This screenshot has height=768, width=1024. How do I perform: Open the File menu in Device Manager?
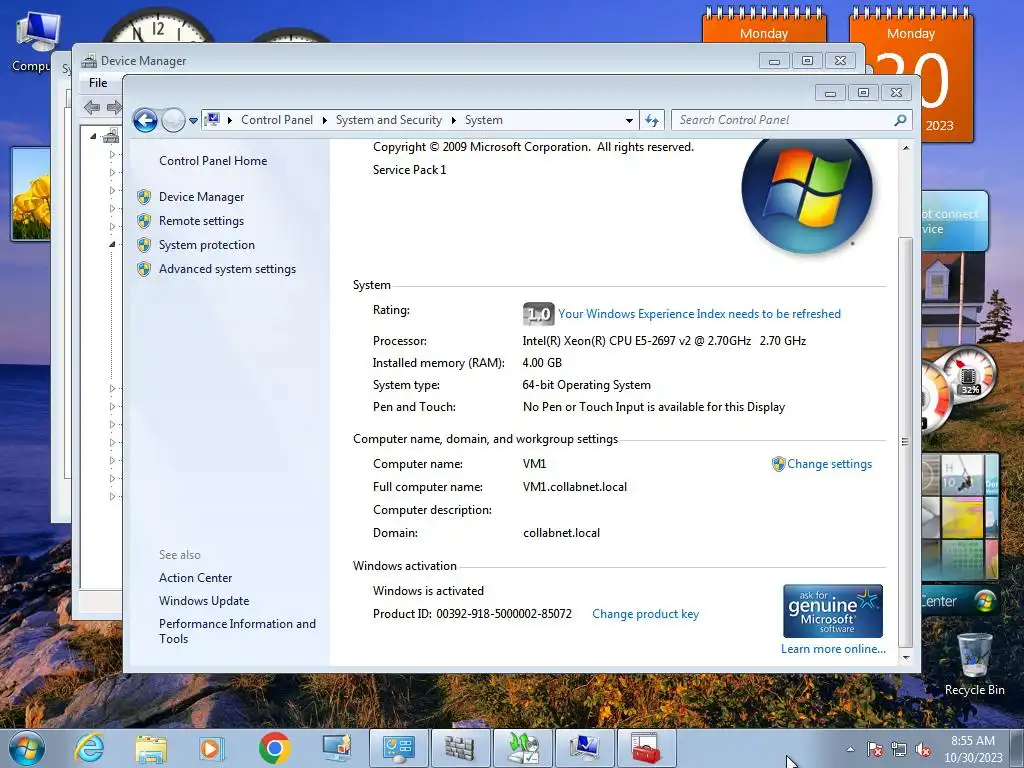point(98,83)
